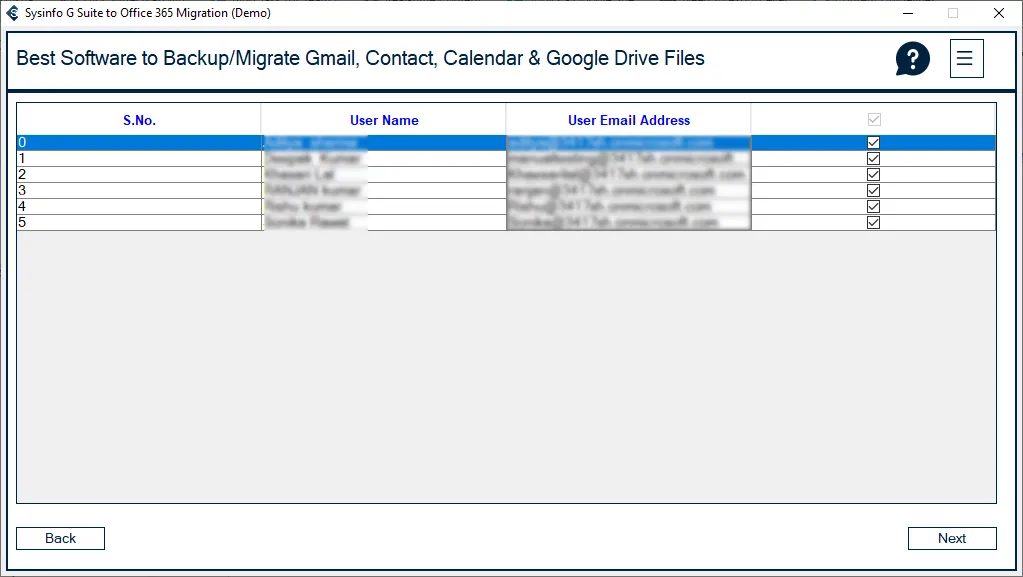Select the user name cell in row 2
The height and width of the screenshot is (577, 1023).
click(384, 174)
